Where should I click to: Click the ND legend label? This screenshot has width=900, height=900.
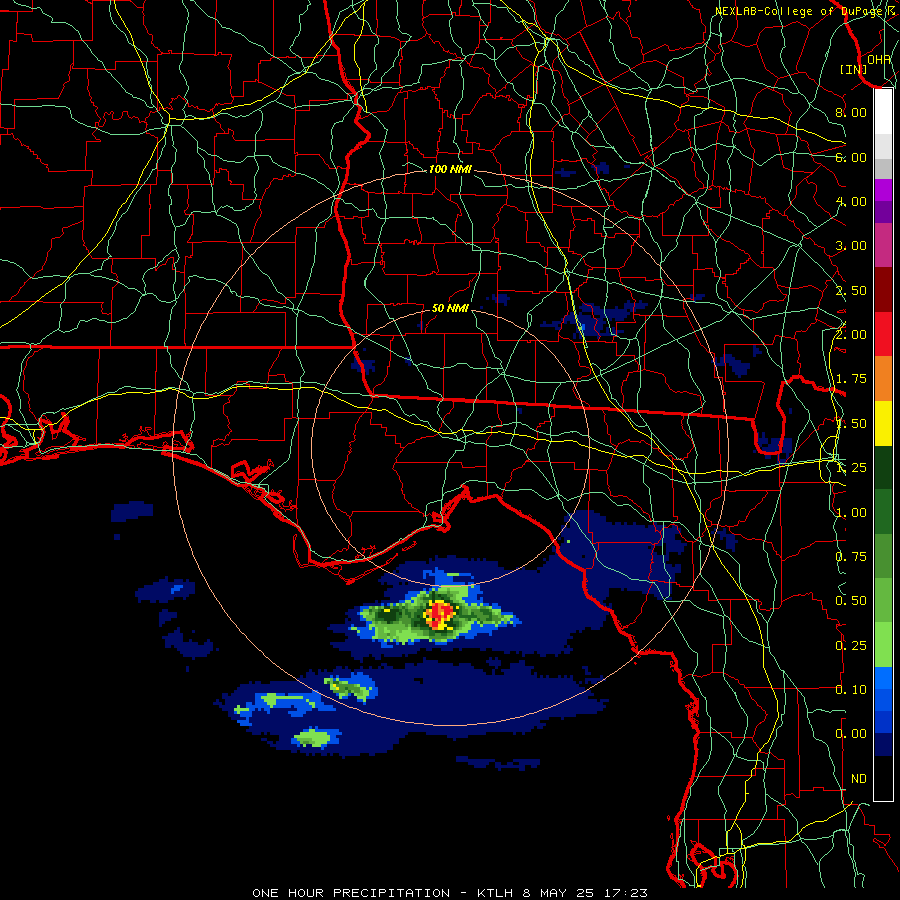click(x=859, y=779)
